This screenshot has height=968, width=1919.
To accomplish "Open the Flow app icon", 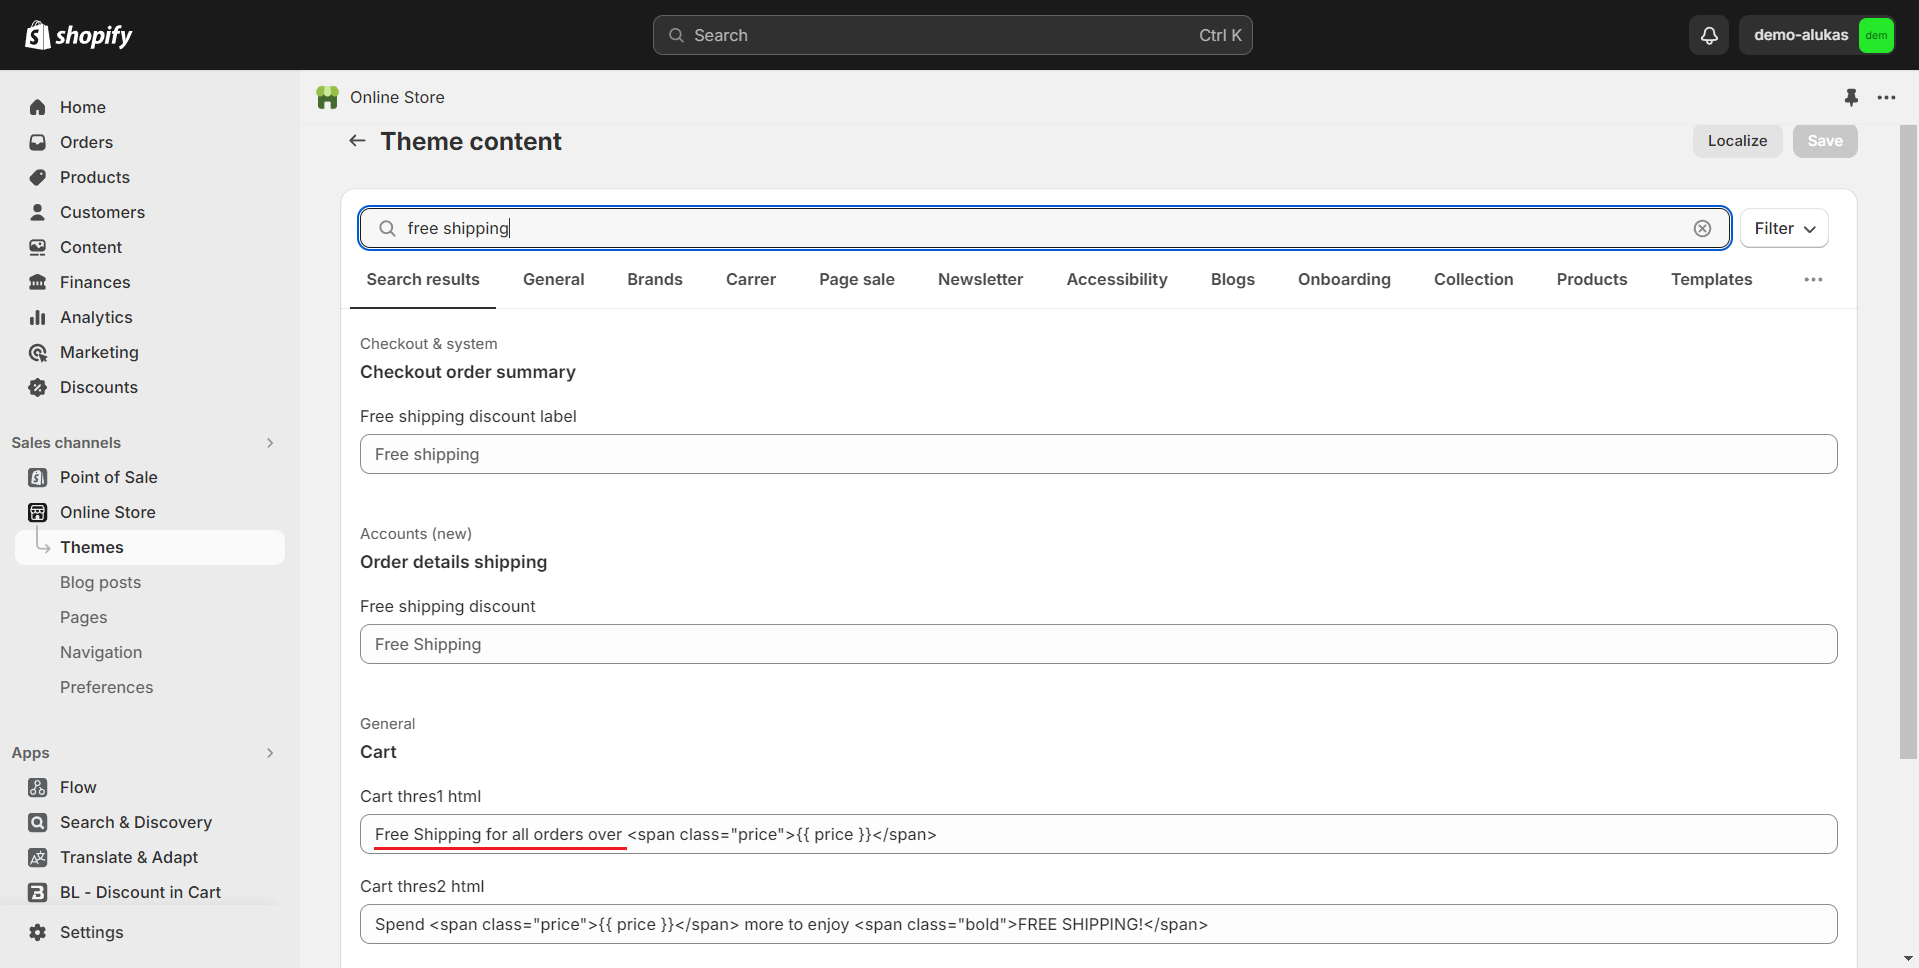I will pos(38,787).
